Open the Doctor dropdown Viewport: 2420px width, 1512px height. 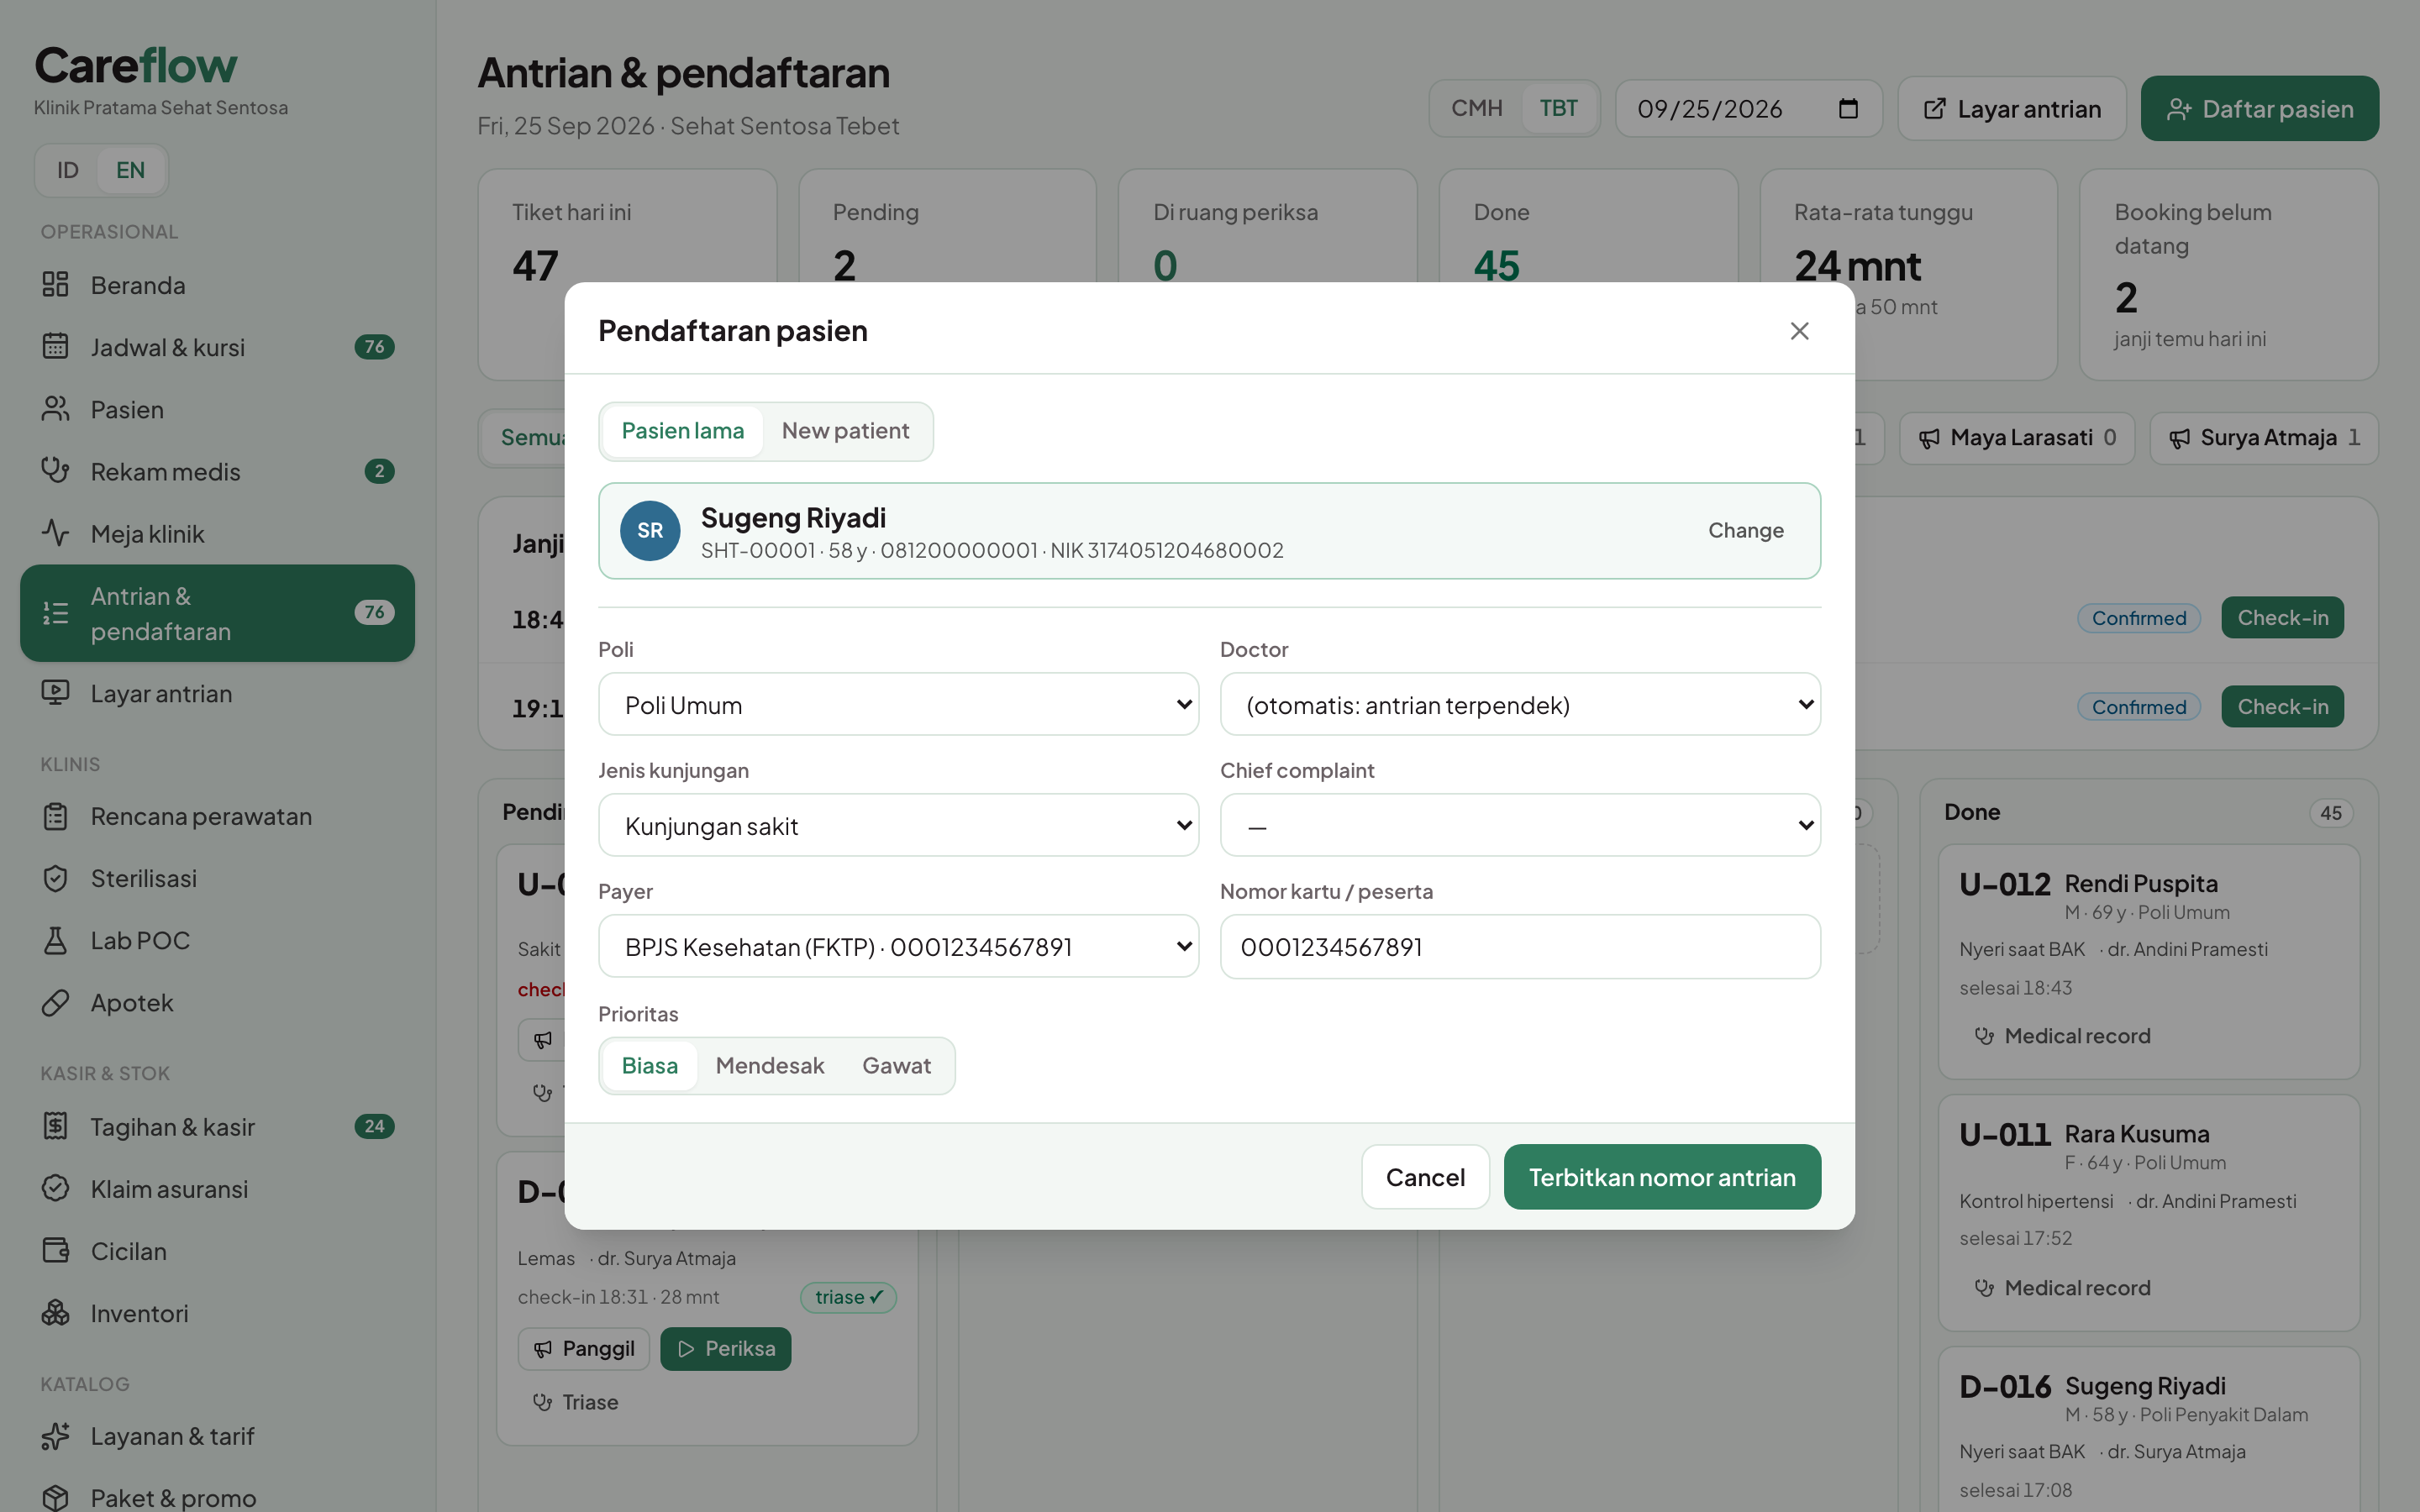1520,704
